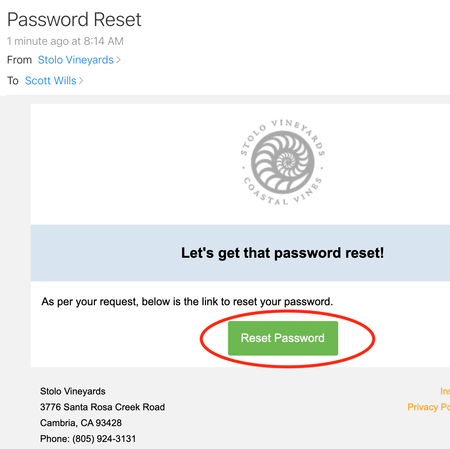Click the To label in header
The width and height of the screenshot is (450, 449).
tap(13, 81)
